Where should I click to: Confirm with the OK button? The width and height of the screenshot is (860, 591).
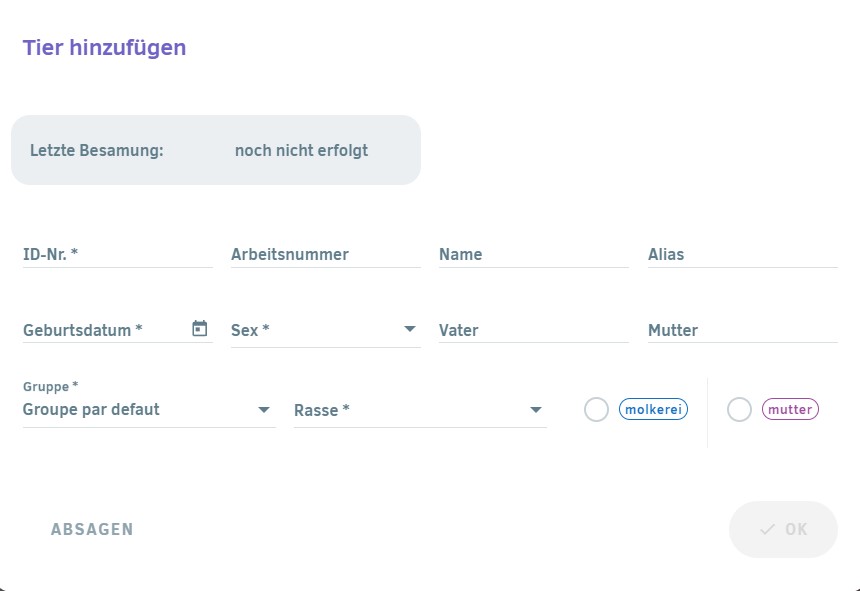point(783,529)
